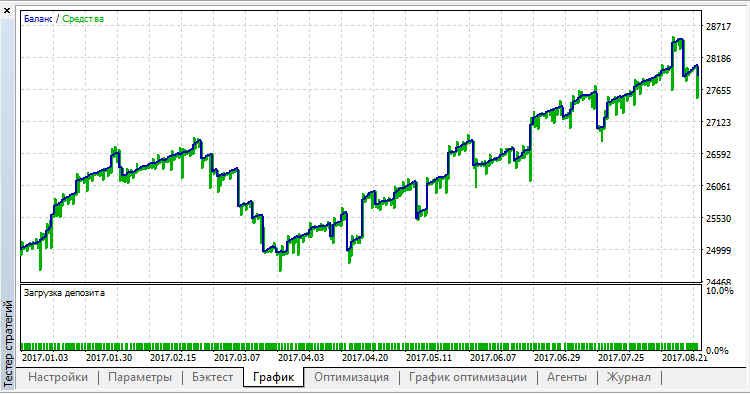Click the 2017.04.20 date label

(365, 357)
